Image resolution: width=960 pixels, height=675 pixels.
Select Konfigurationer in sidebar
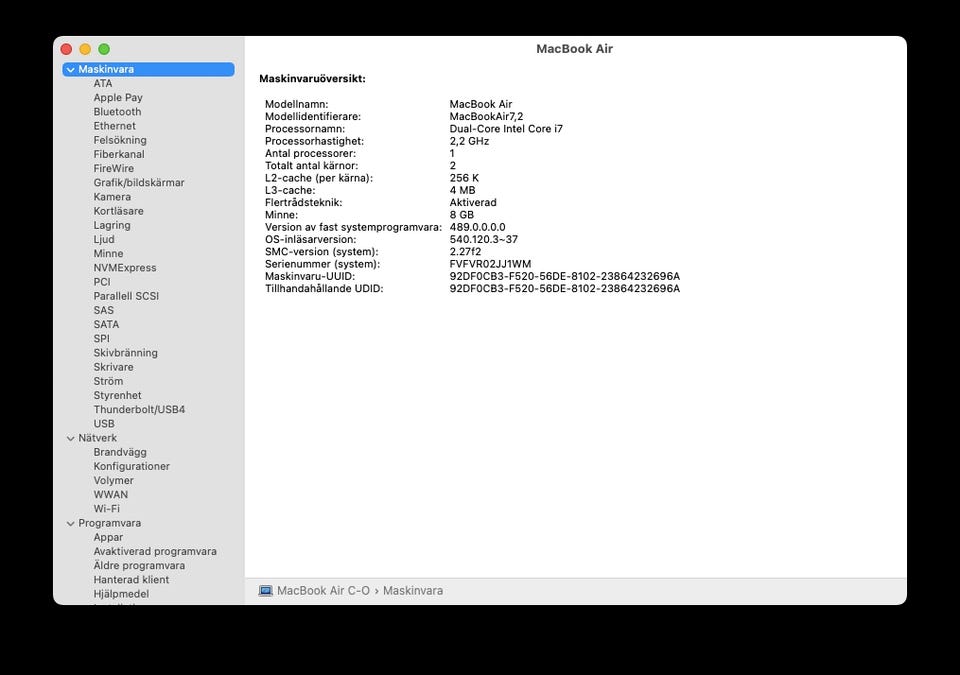(132, 466)
